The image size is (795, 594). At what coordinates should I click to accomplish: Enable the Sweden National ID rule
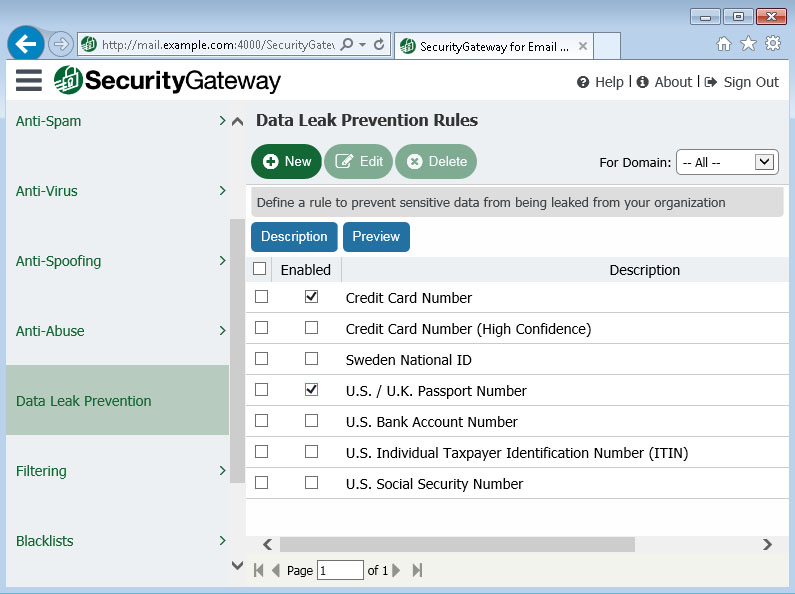coord(311,359)
